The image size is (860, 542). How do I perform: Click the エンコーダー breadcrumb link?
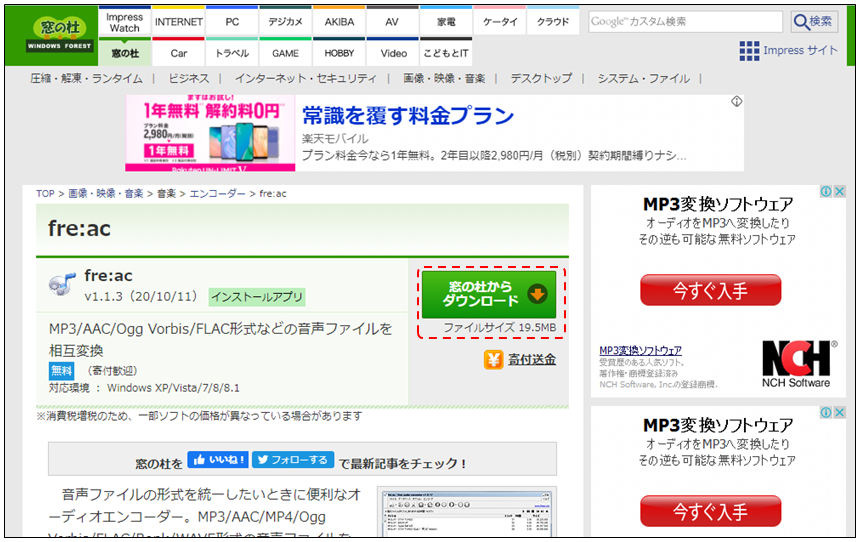click(217, 194)
